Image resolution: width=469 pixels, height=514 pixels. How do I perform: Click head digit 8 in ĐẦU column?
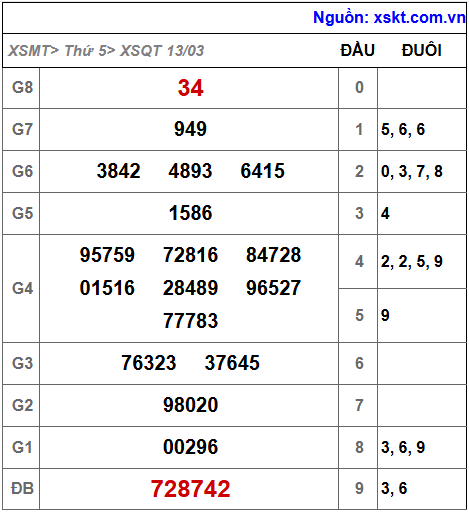click(x=359, y=447)
